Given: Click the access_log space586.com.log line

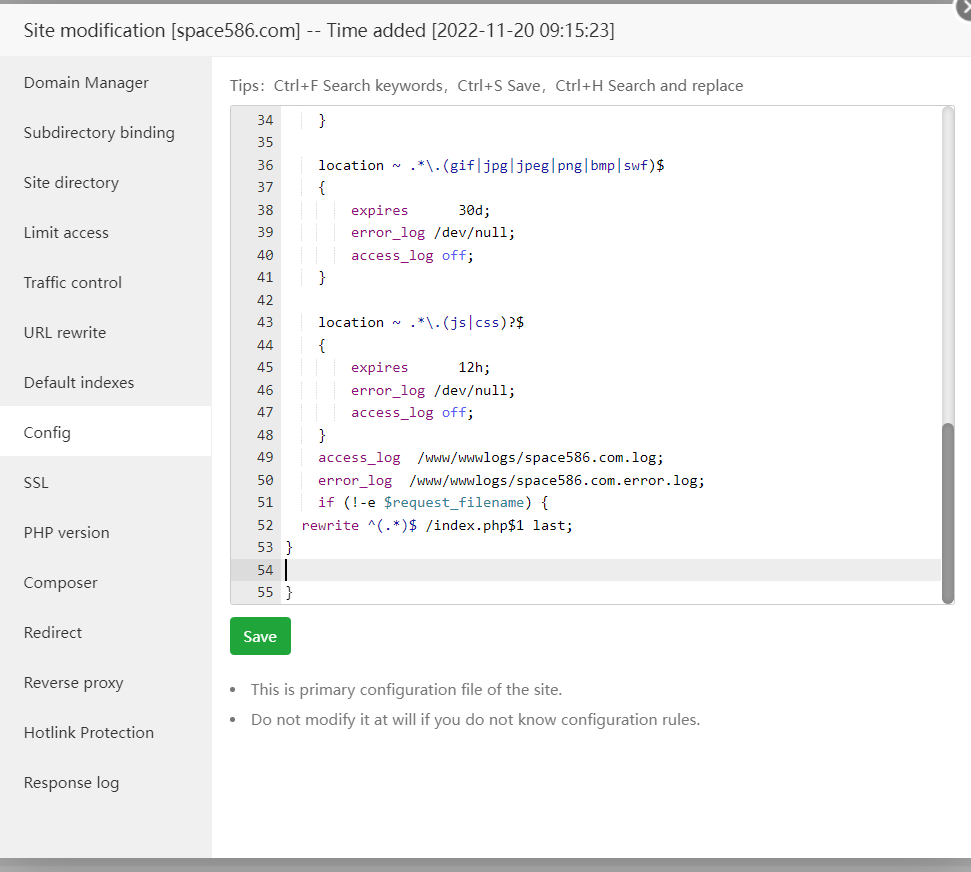Looking at the screenshot, I should coord(490,458).
